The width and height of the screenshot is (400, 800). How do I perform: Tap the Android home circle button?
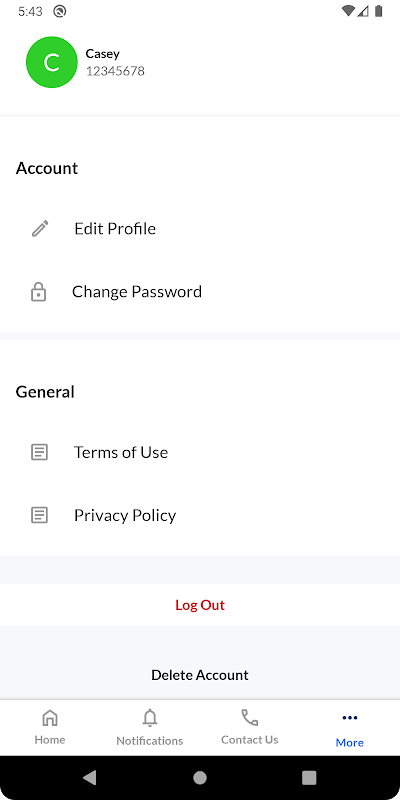point(200,778)
